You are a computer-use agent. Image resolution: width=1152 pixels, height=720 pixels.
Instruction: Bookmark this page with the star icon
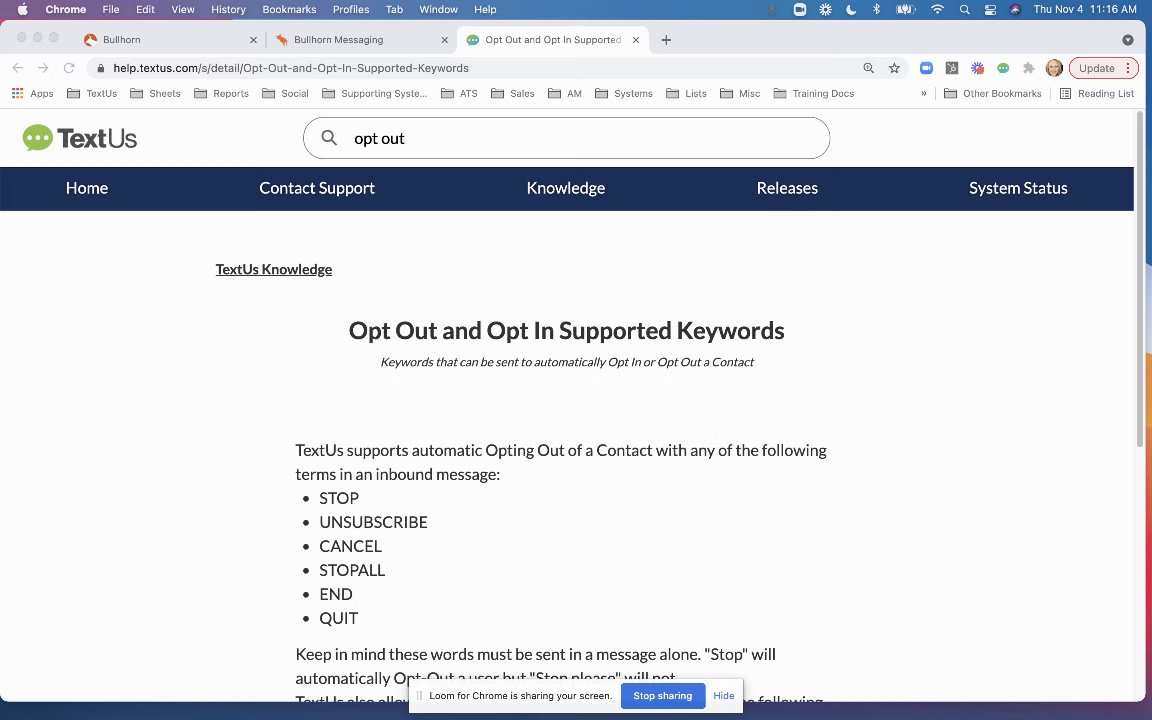(x=894, y=68)
